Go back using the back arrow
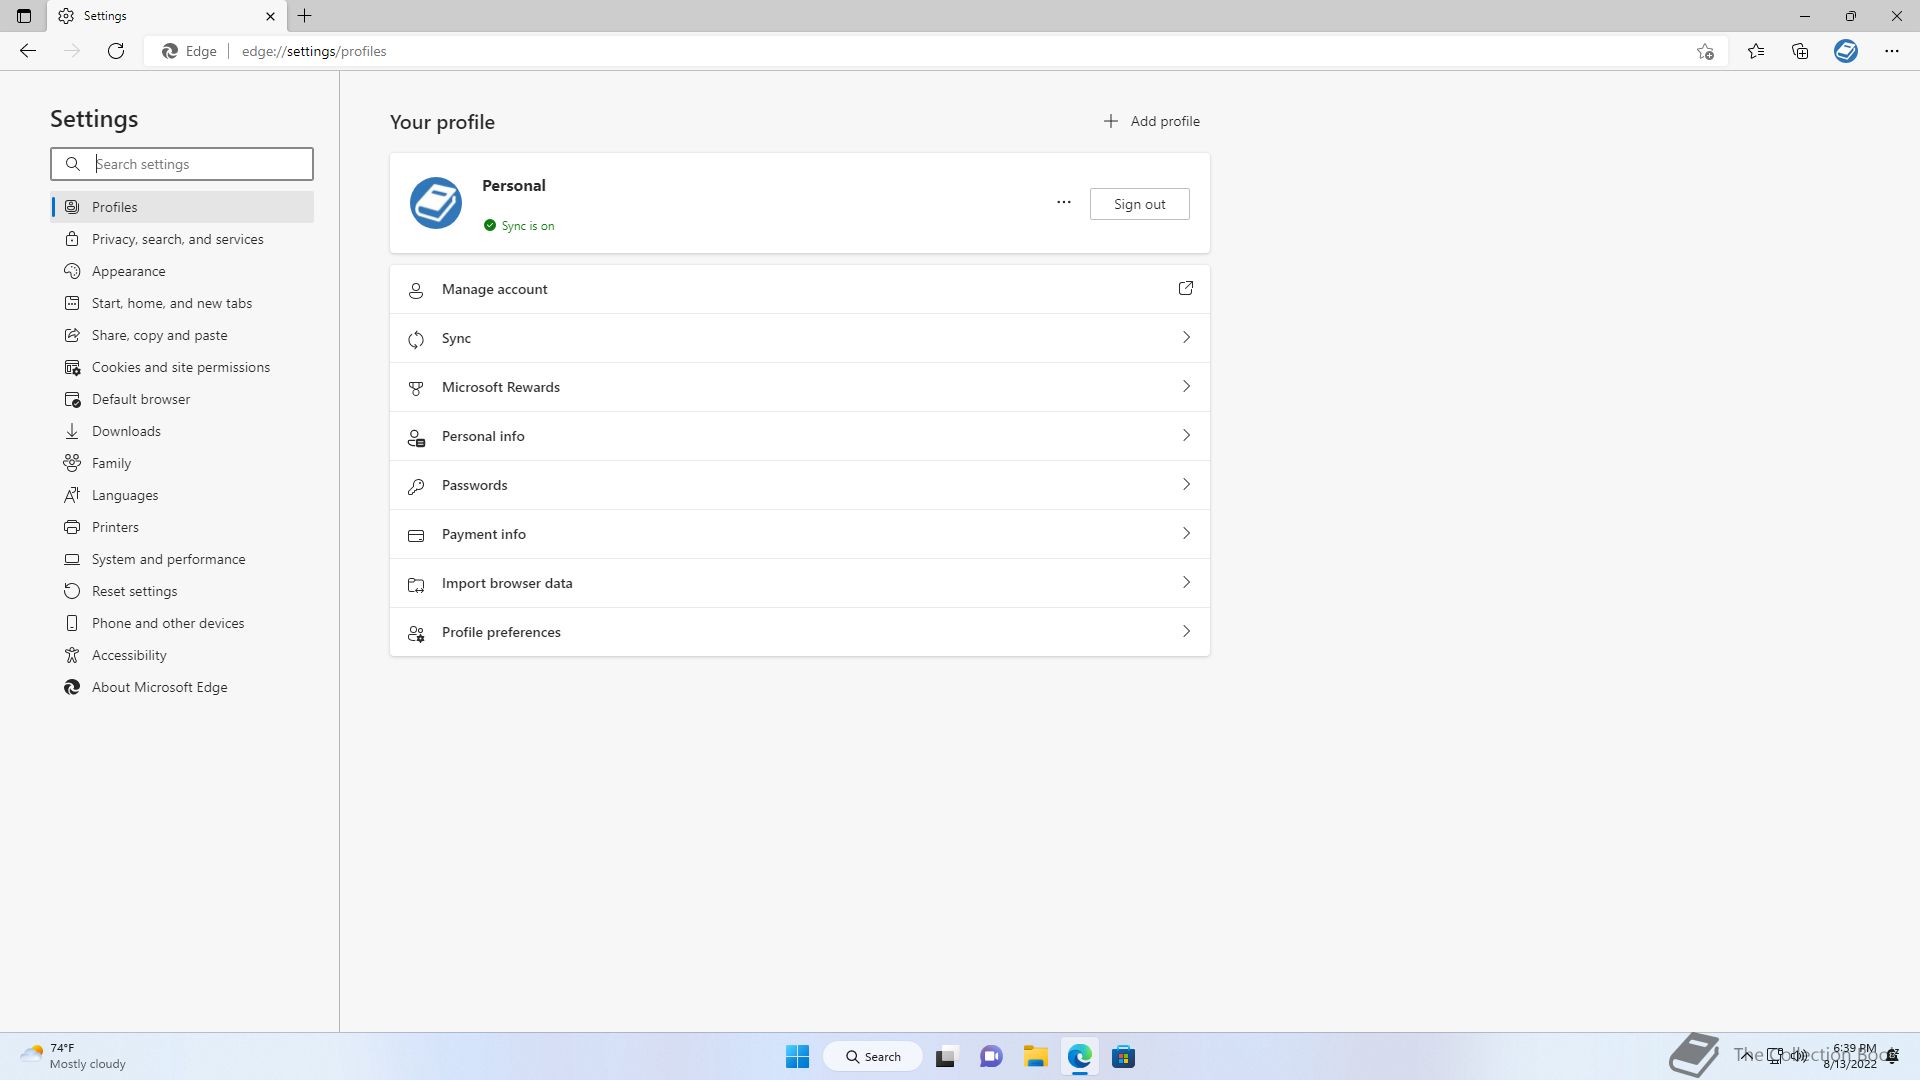The height and width of the screenshot is (1080, 1920). pos(28,51)
